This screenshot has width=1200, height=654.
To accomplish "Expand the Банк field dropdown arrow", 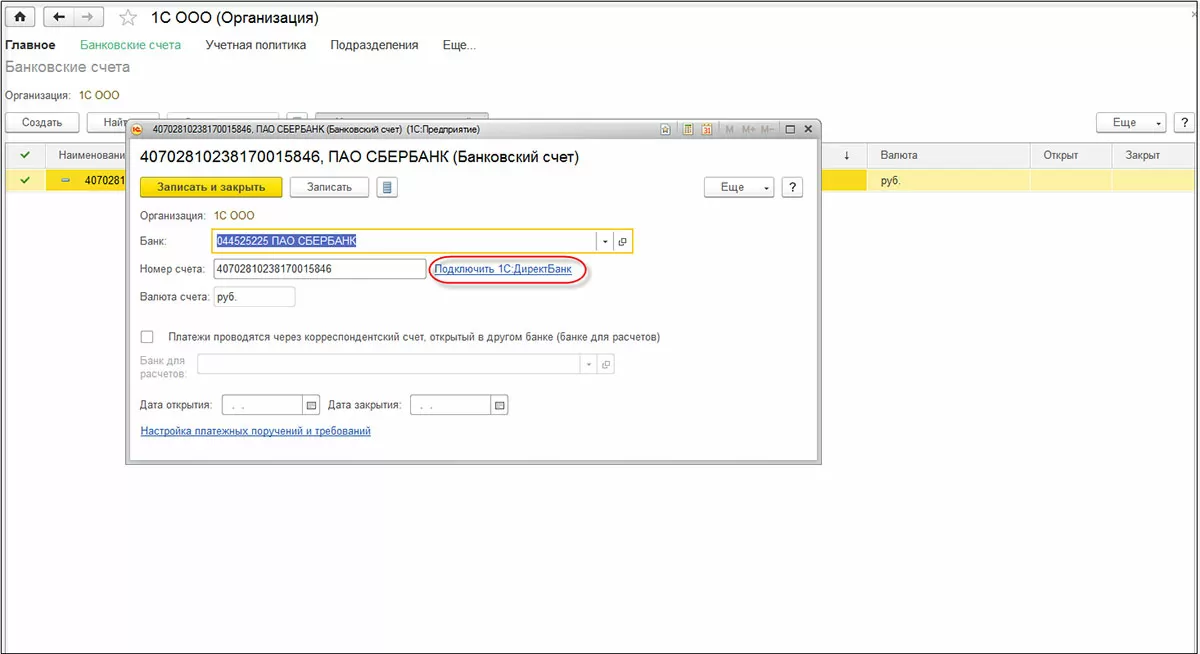I will pyautogui.click(x=604, y=241).
